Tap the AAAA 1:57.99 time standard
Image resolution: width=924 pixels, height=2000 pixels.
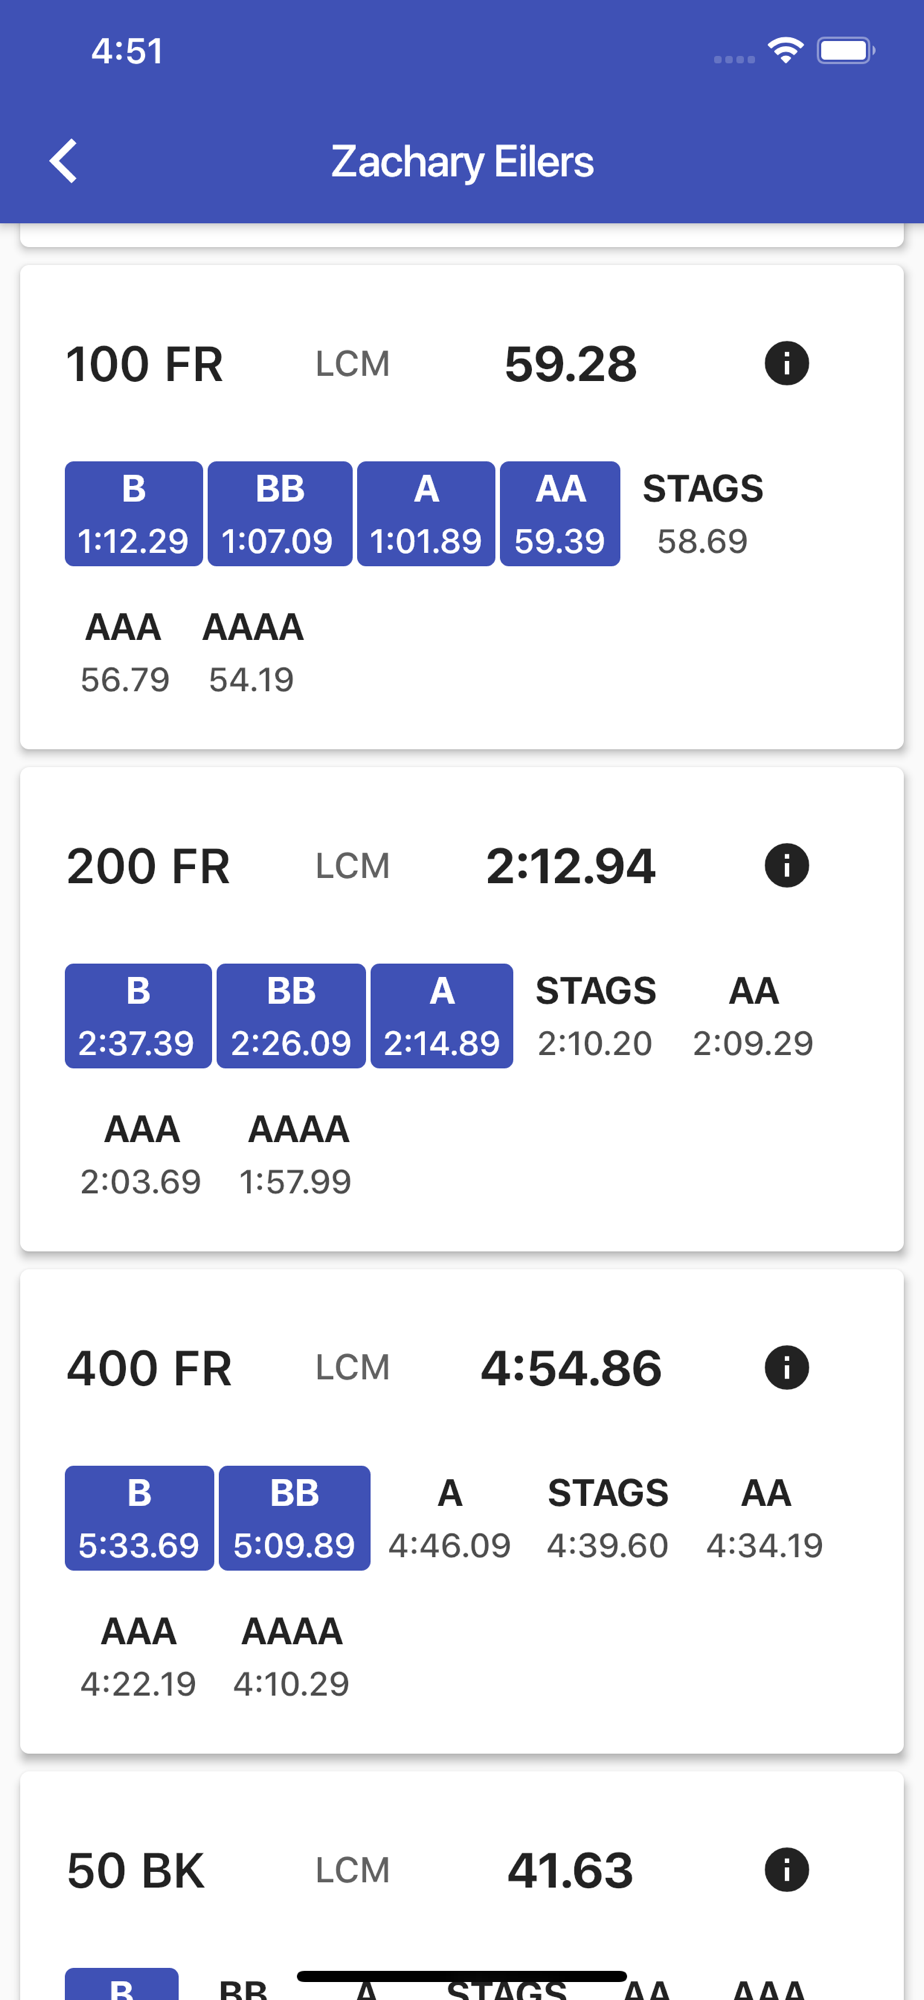click(x=297, y=1155)
